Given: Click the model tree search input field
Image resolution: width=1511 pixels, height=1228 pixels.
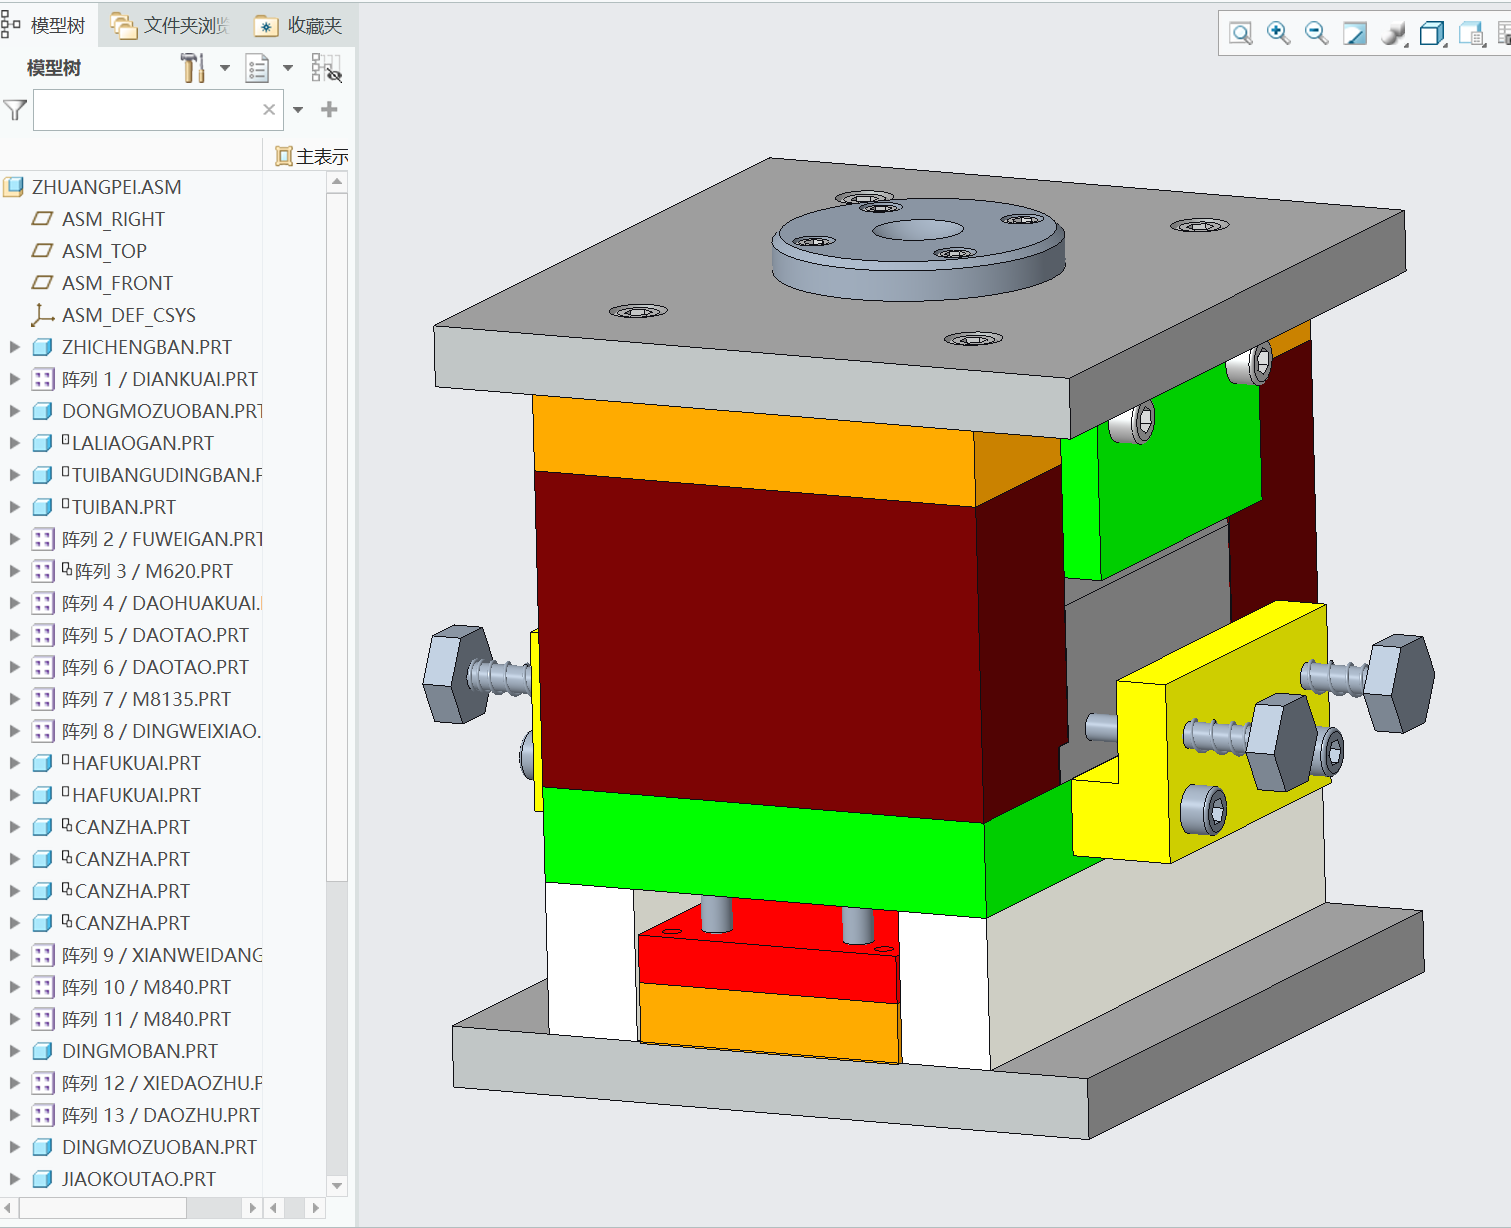Looking at the screenshot, I should point(147,110).
